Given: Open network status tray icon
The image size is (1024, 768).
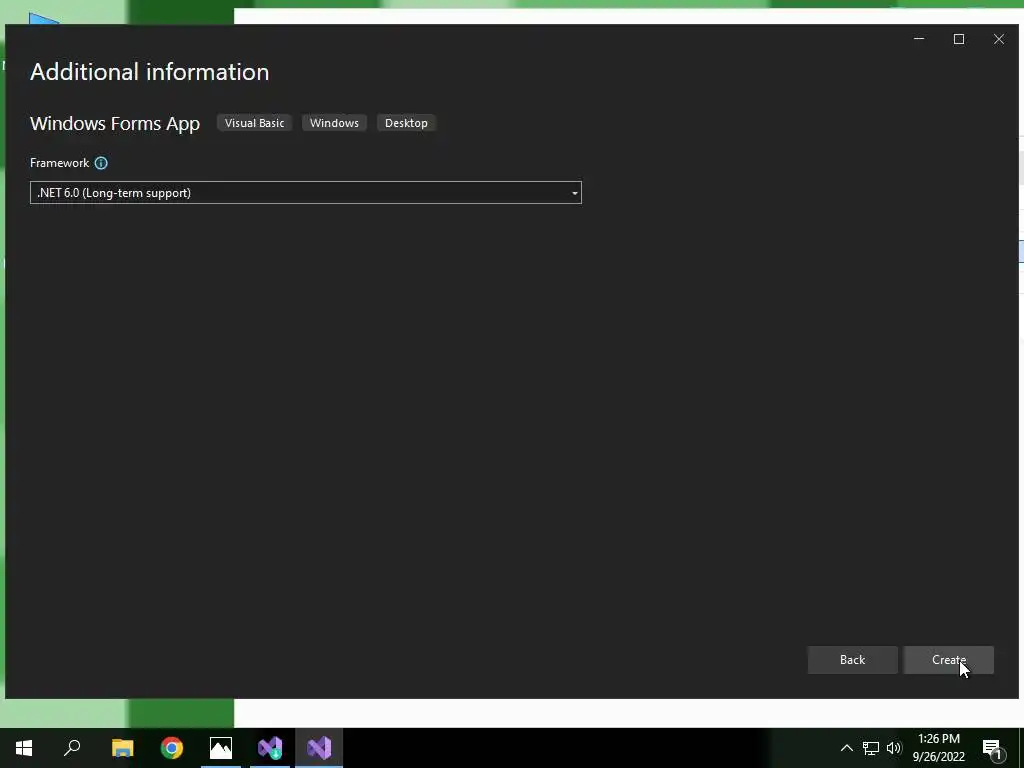Looking at the screenshot, I should (x=871, y=748).
